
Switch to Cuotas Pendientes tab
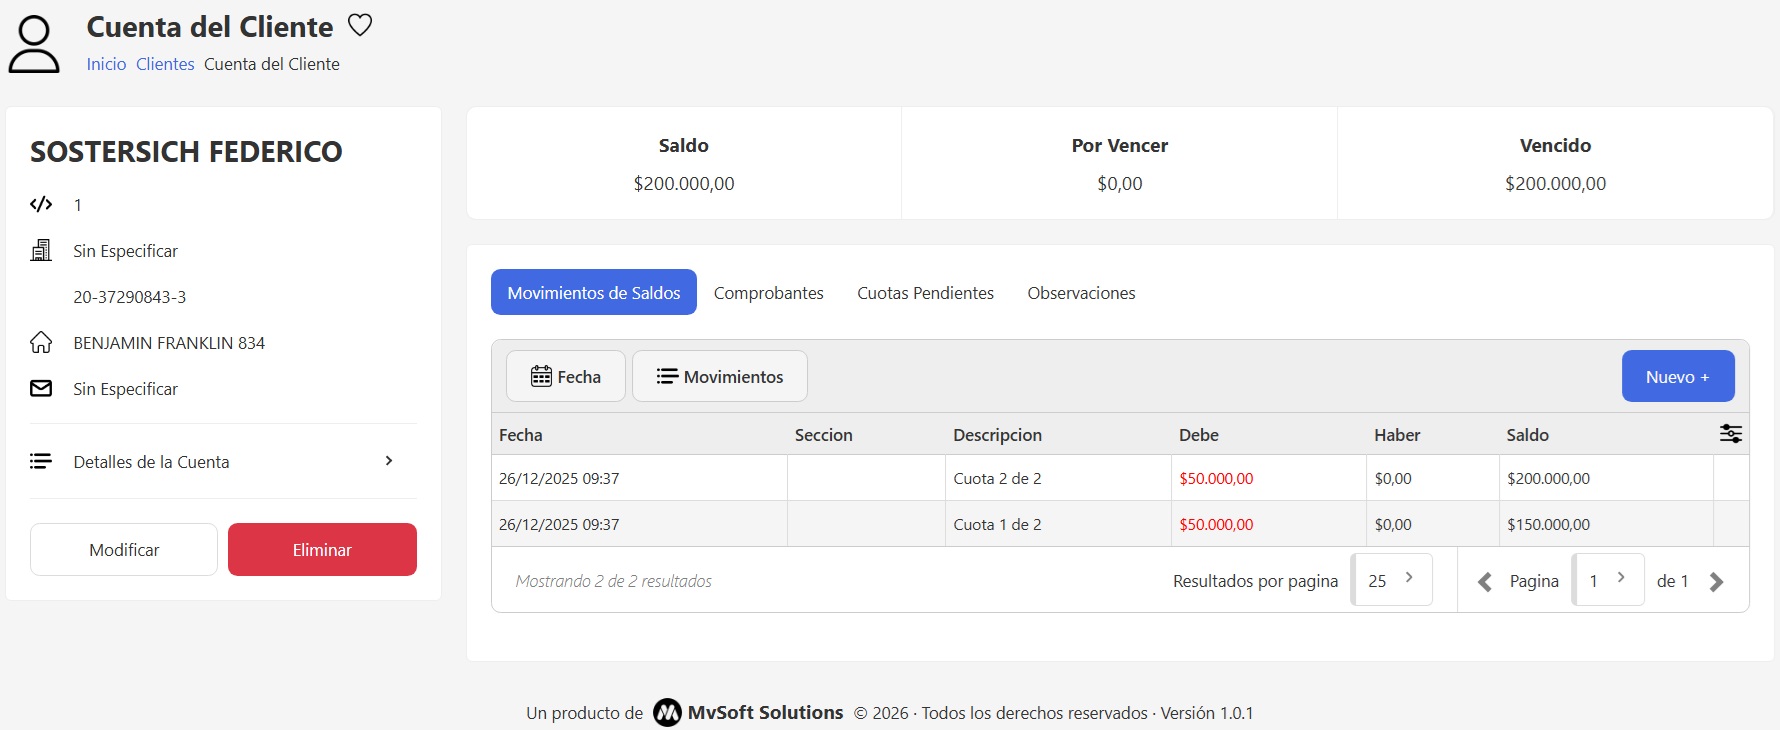[x=925, y=293]
